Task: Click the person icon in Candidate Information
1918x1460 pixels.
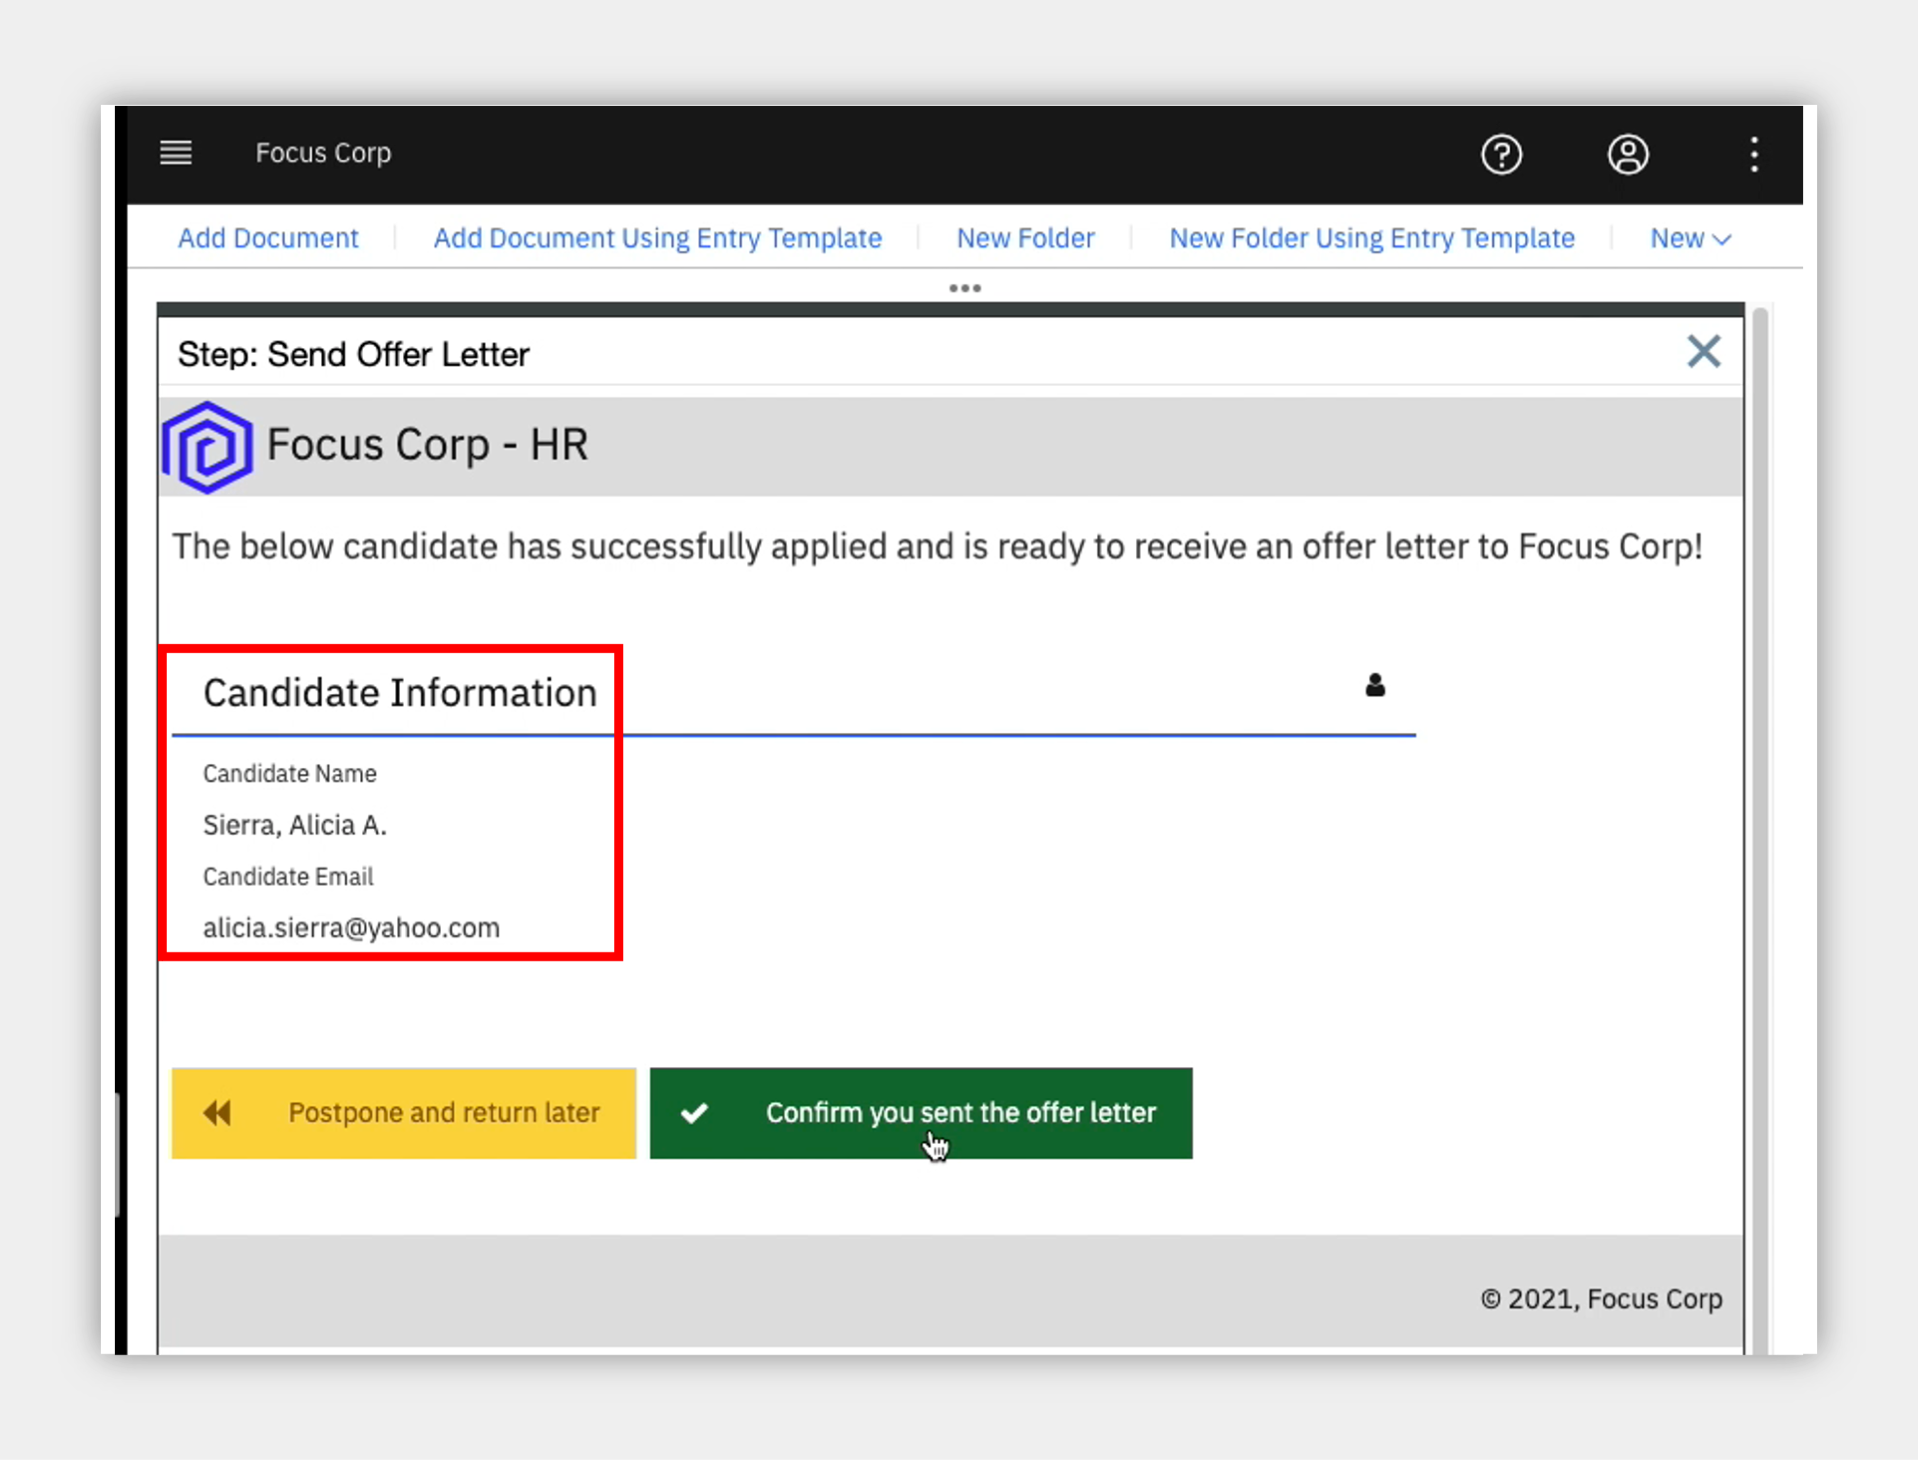Action: [1375, 685]
